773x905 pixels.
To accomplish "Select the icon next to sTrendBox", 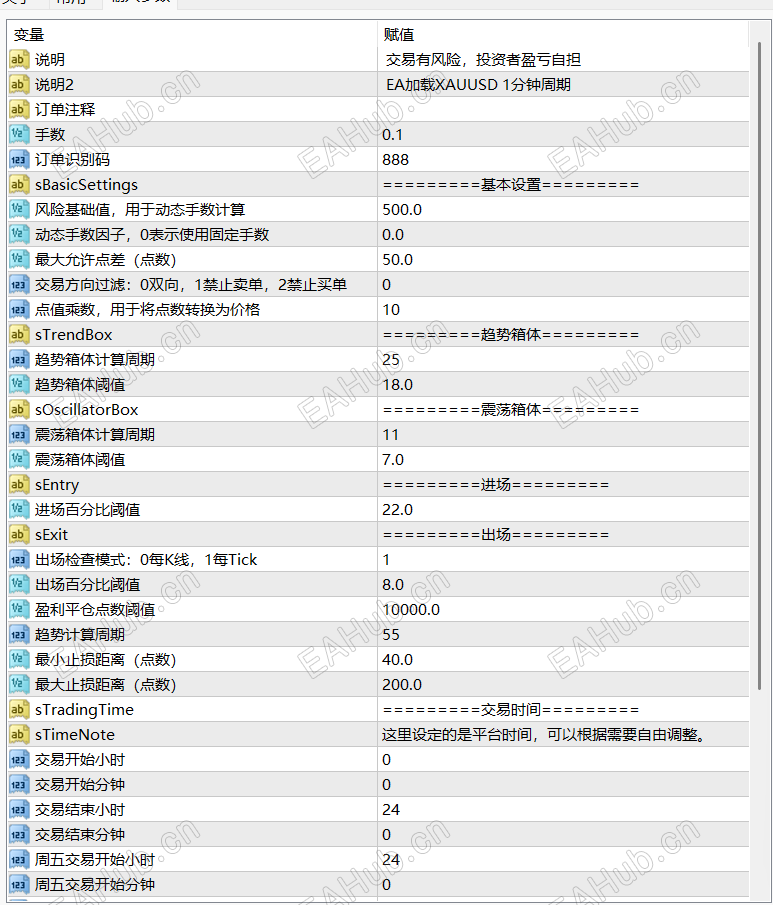I will pyautogui.click(x=18, y=335).
